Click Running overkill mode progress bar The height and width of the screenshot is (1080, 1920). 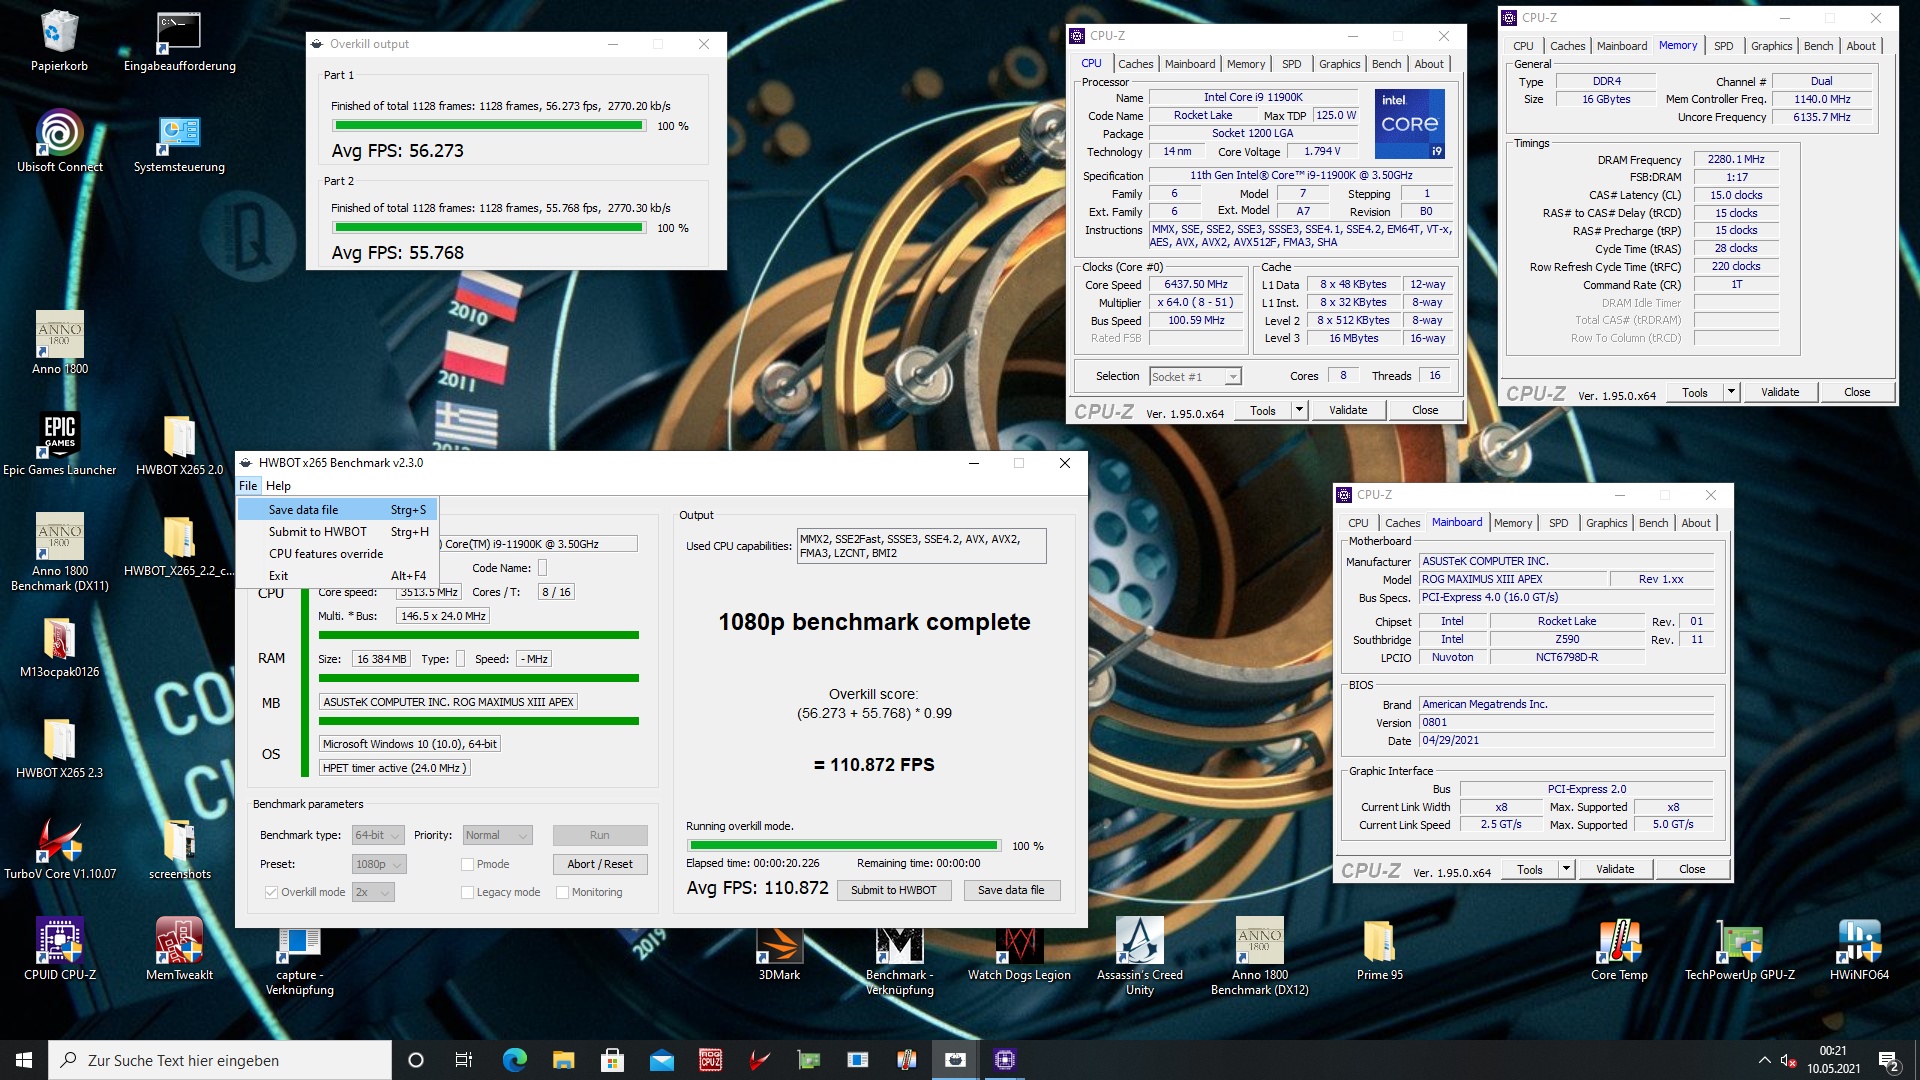point(843,846)
